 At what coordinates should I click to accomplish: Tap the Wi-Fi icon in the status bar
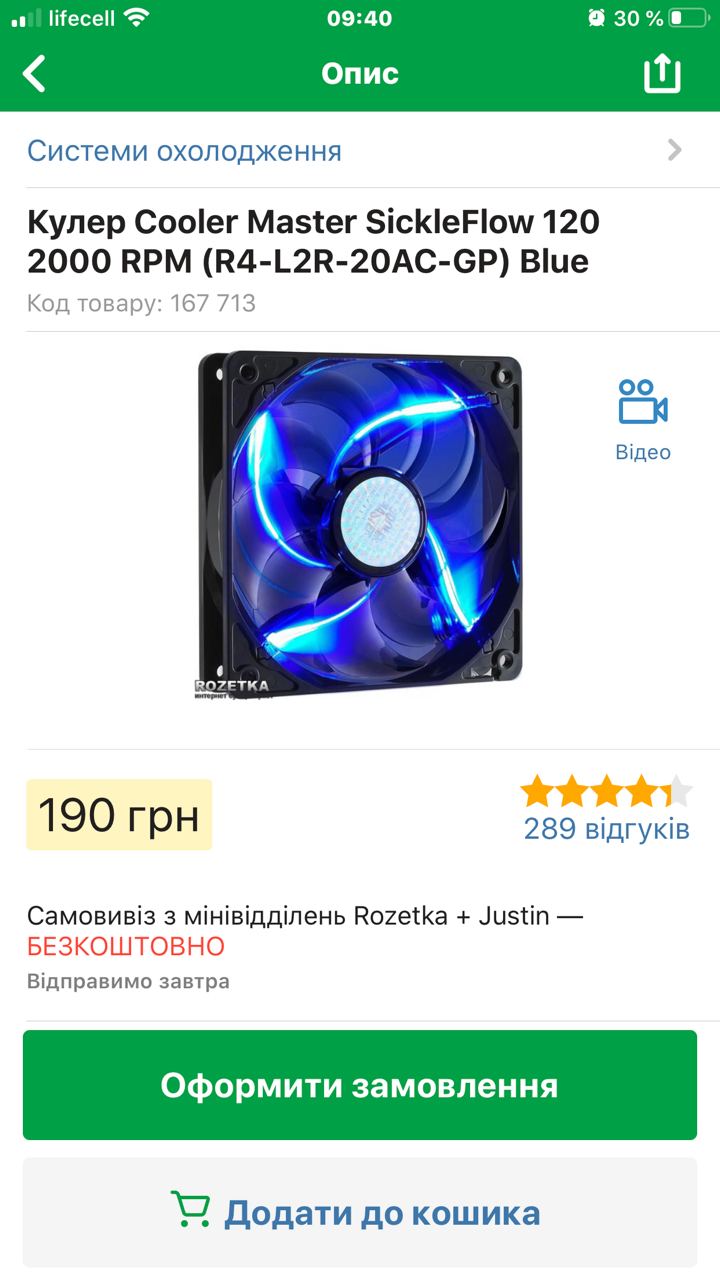click(137, 18)
